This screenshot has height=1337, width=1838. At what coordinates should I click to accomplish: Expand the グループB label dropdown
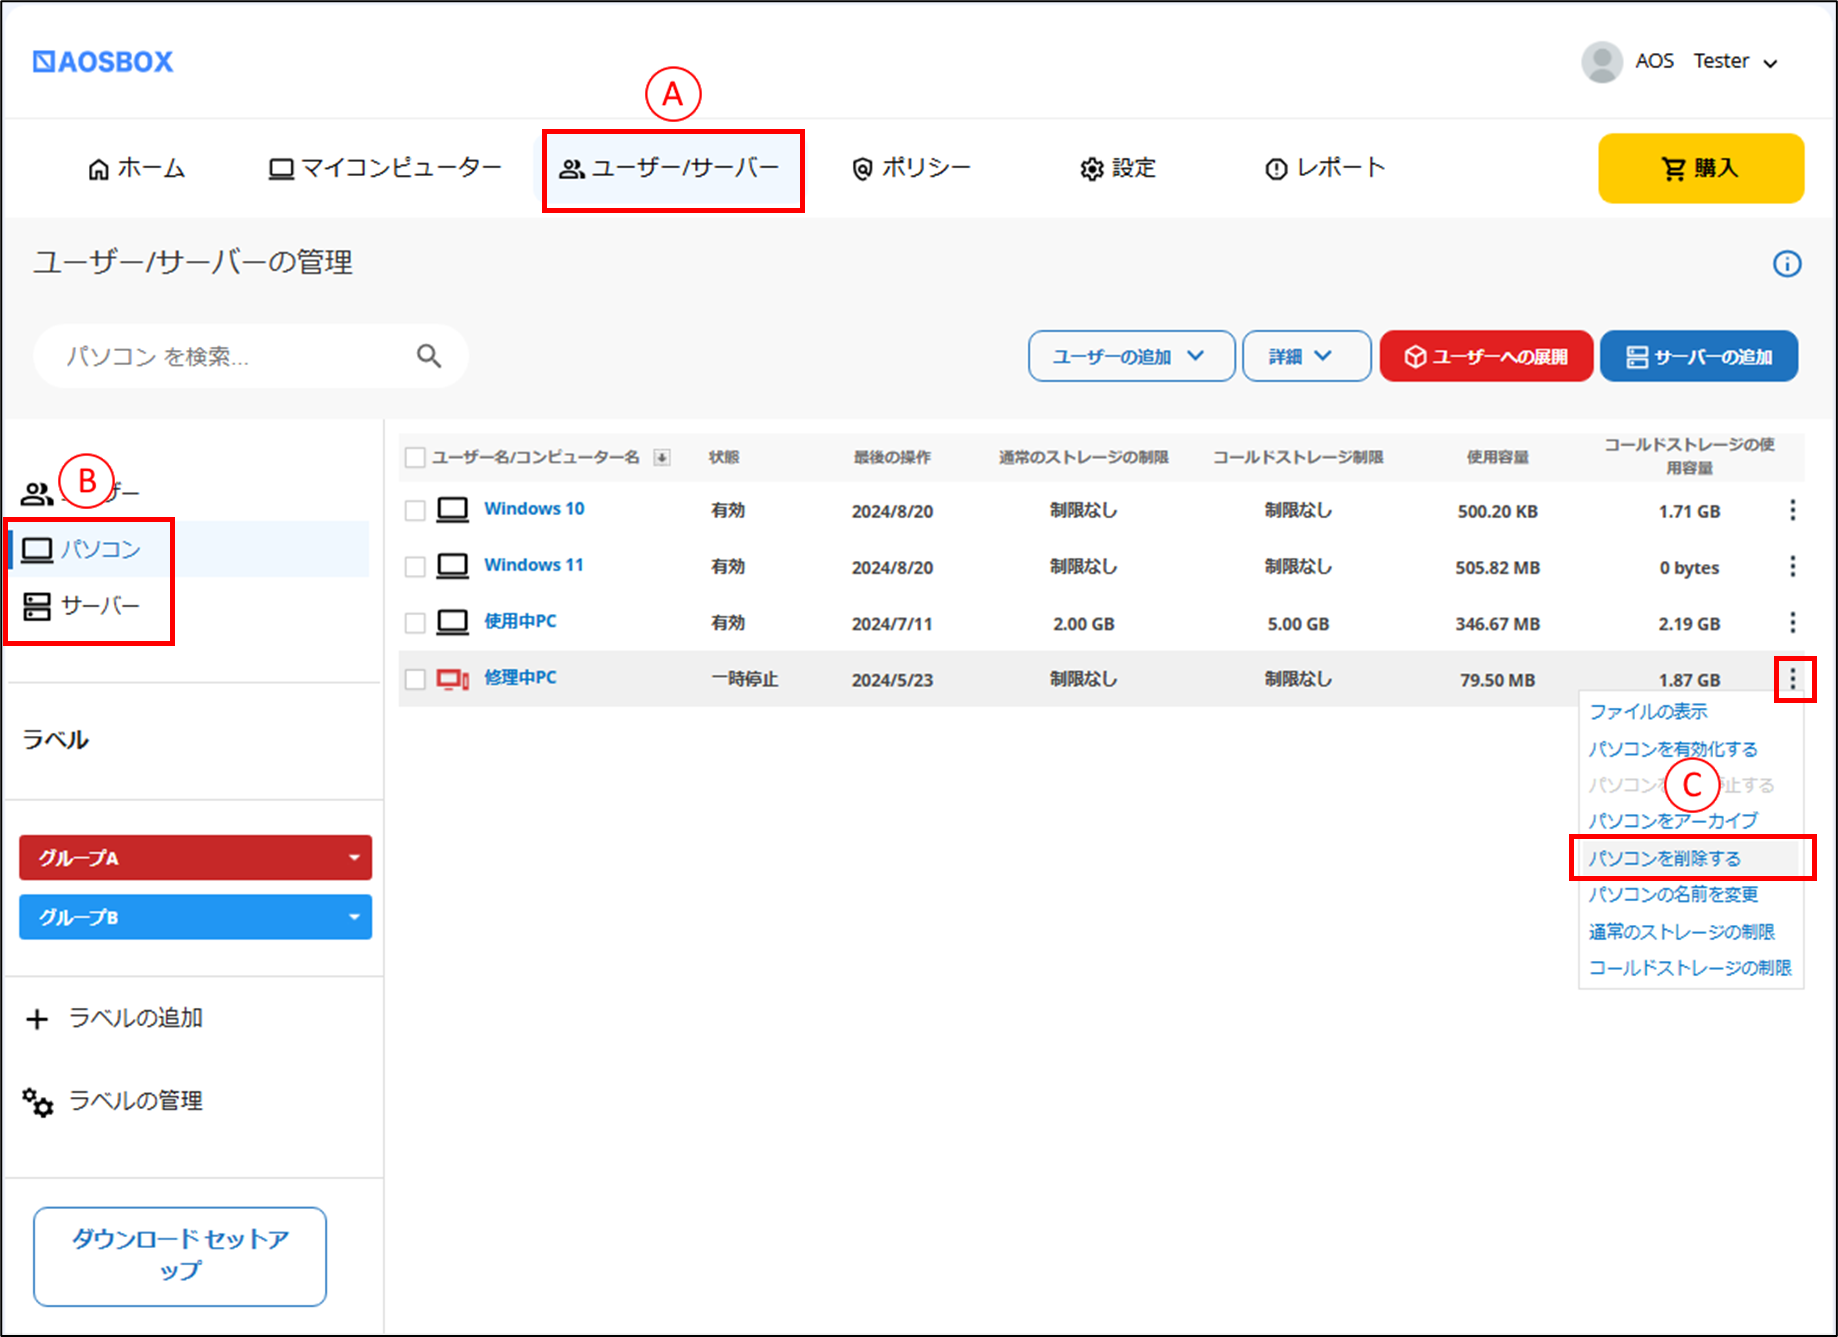[x=354, y=917]
